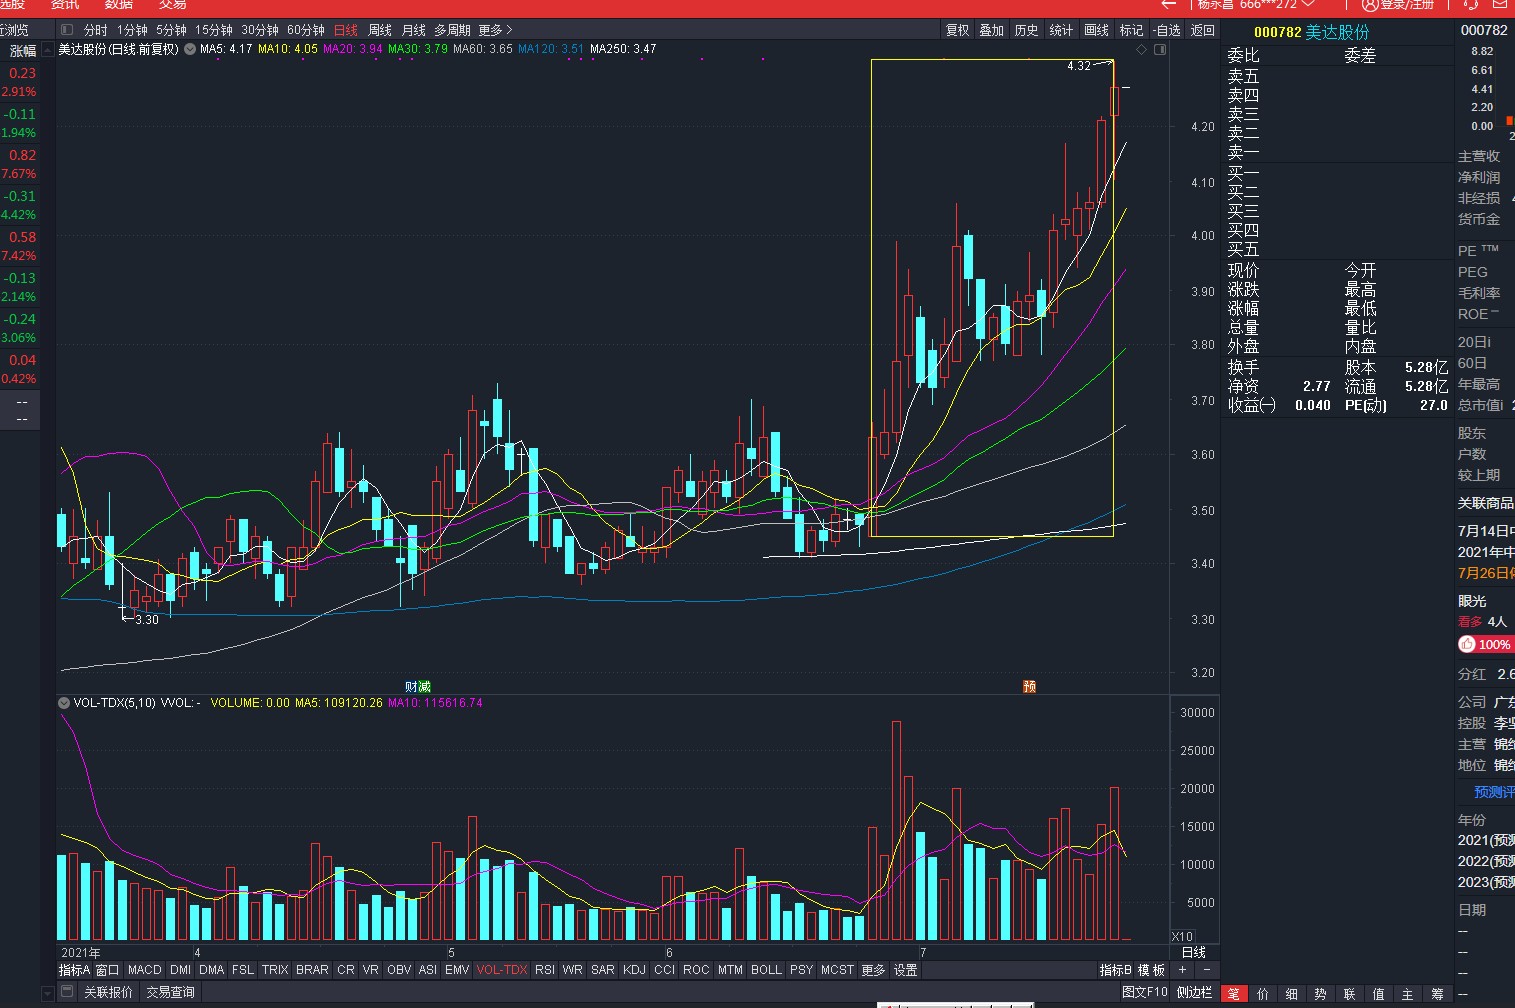Viewport: 1515px width, 1008px height.
Task: Select the 日线 daily period
Action: coord(346,30)
